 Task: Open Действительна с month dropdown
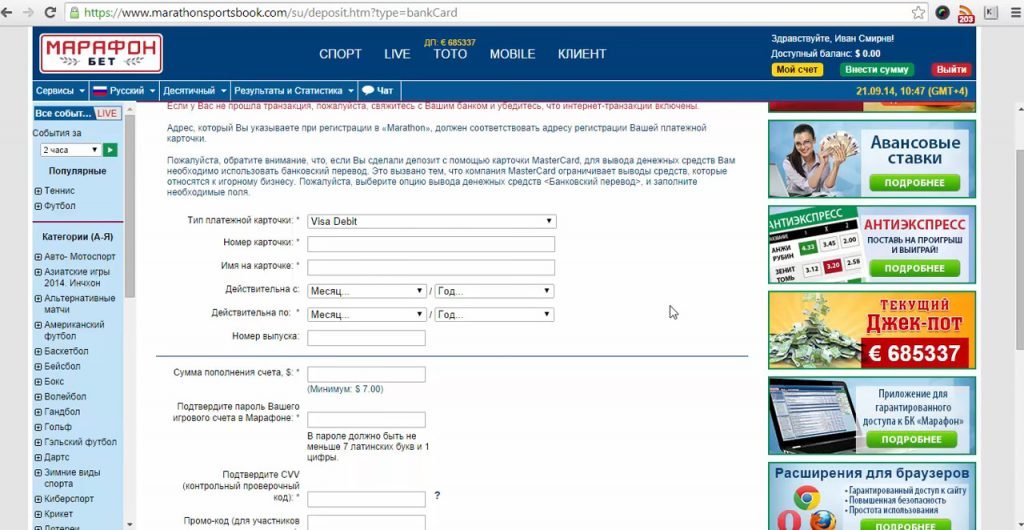point(367,291)
